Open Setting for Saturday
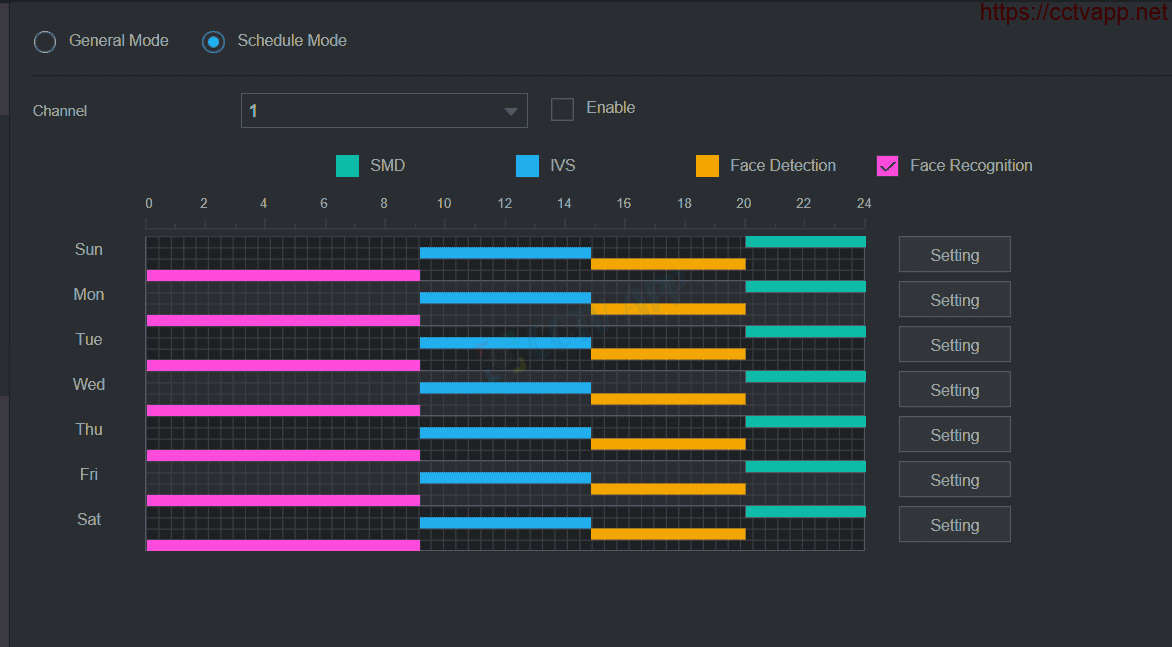This screenshot has height=647, width=1172. [954, 524]
